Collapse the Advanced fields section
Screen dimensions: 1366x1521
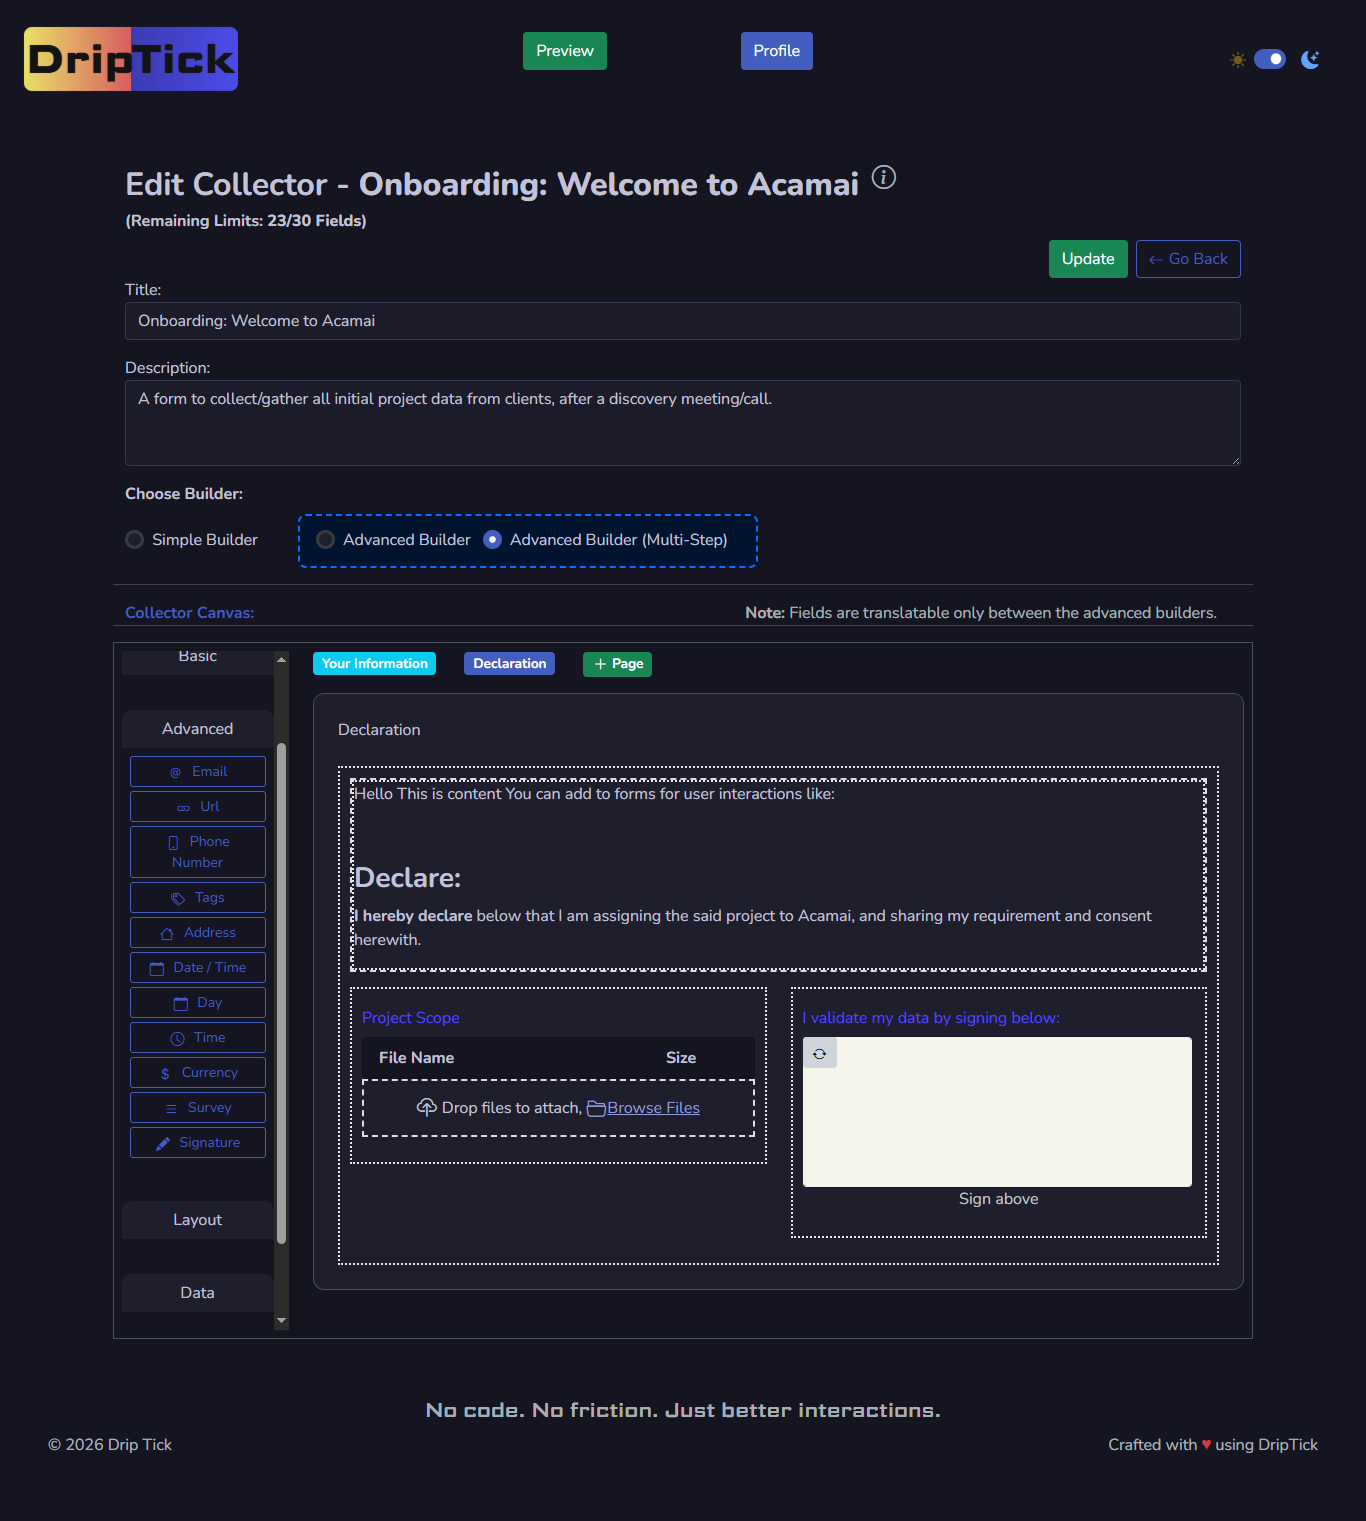coord(198,729)
